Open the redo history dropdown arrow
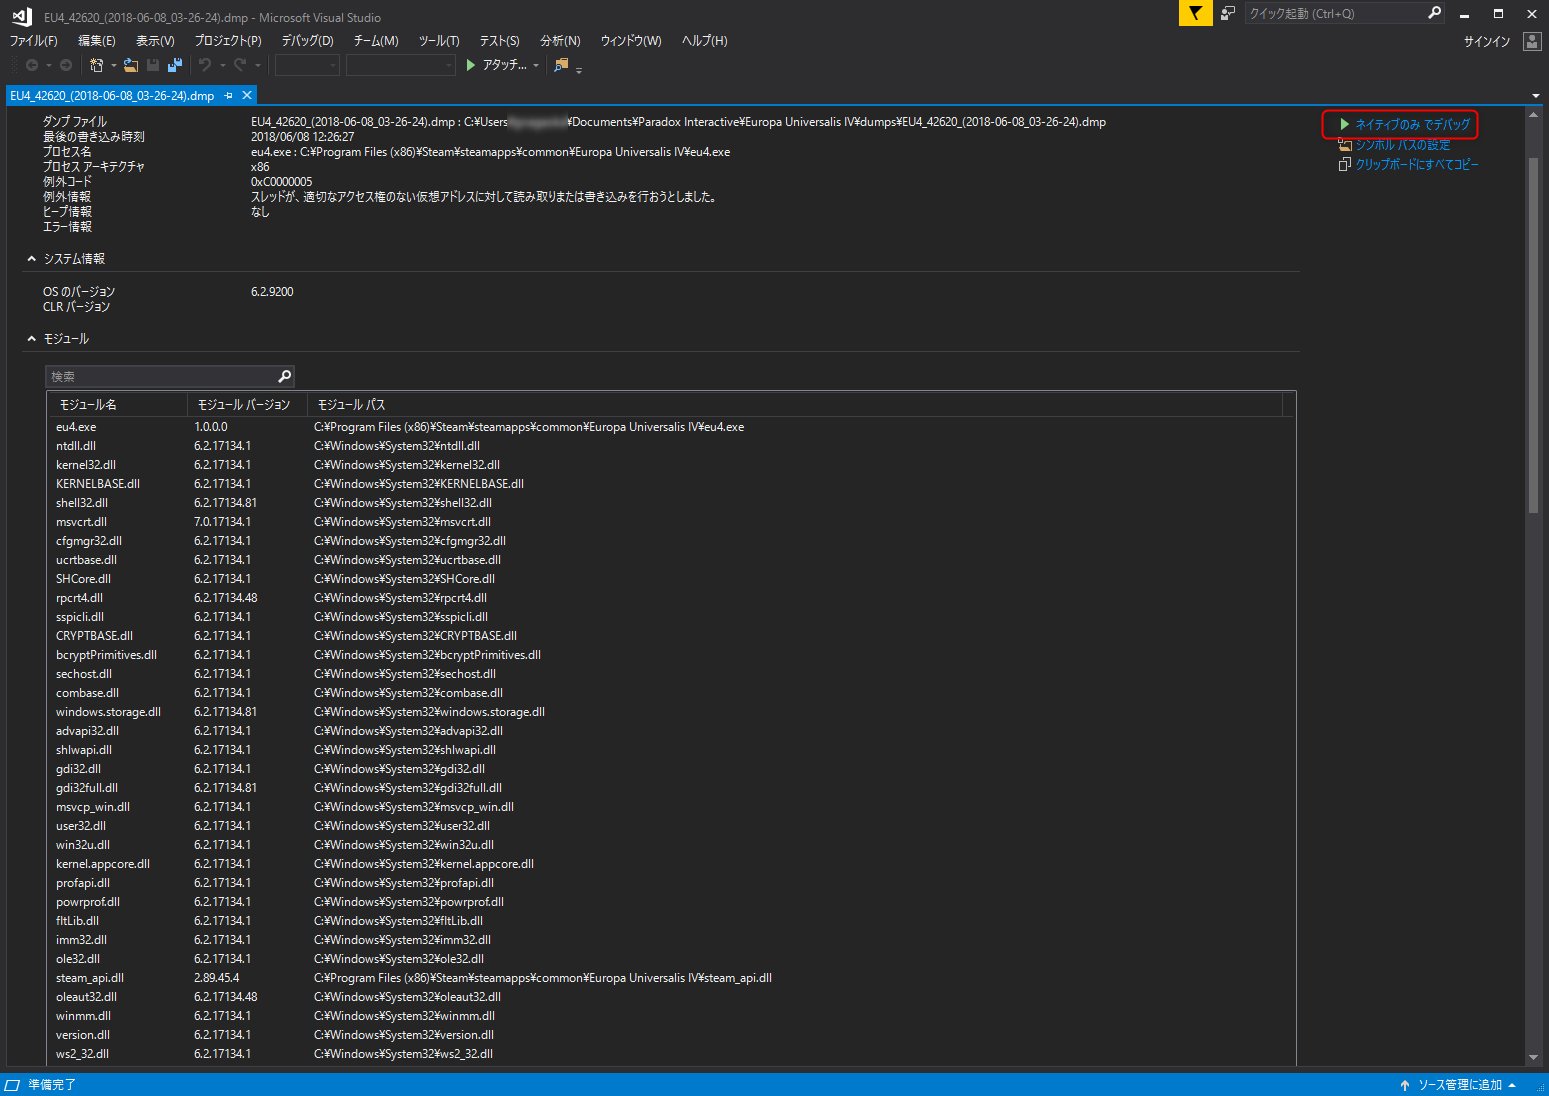This screenshot has width=1549, height=1096. click(x=257, y=66)
